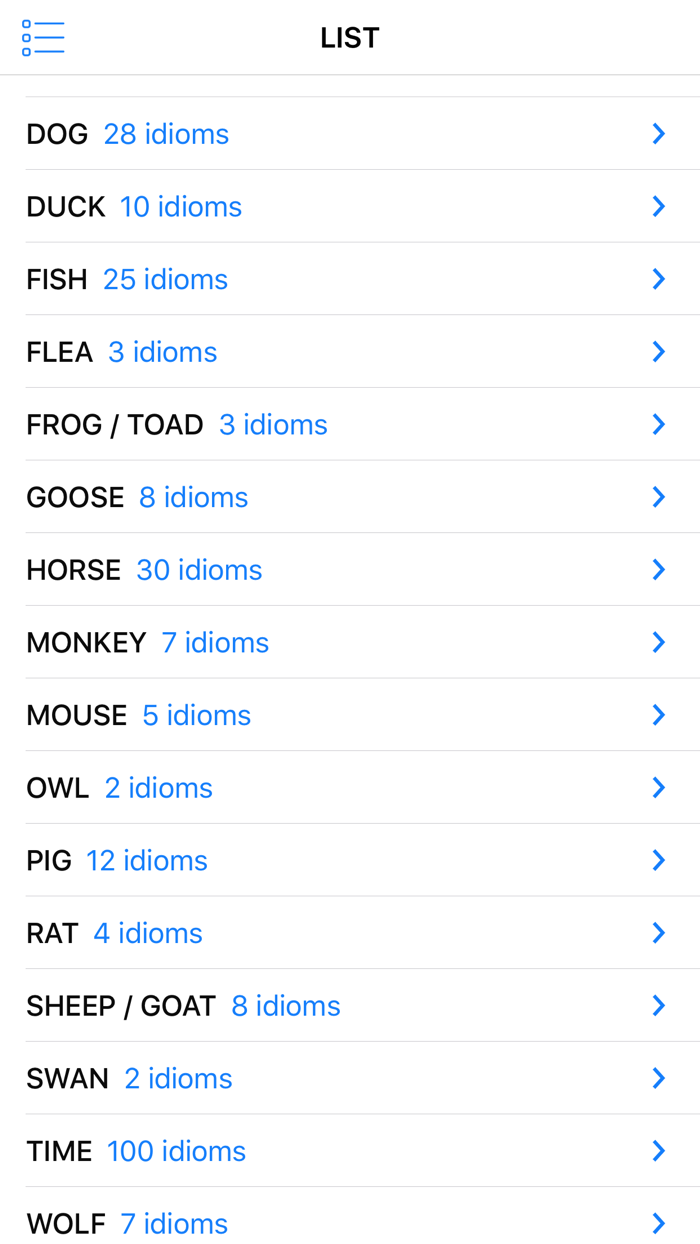Expand the GOOSE idioms row chevron

(x=659, y=496)
